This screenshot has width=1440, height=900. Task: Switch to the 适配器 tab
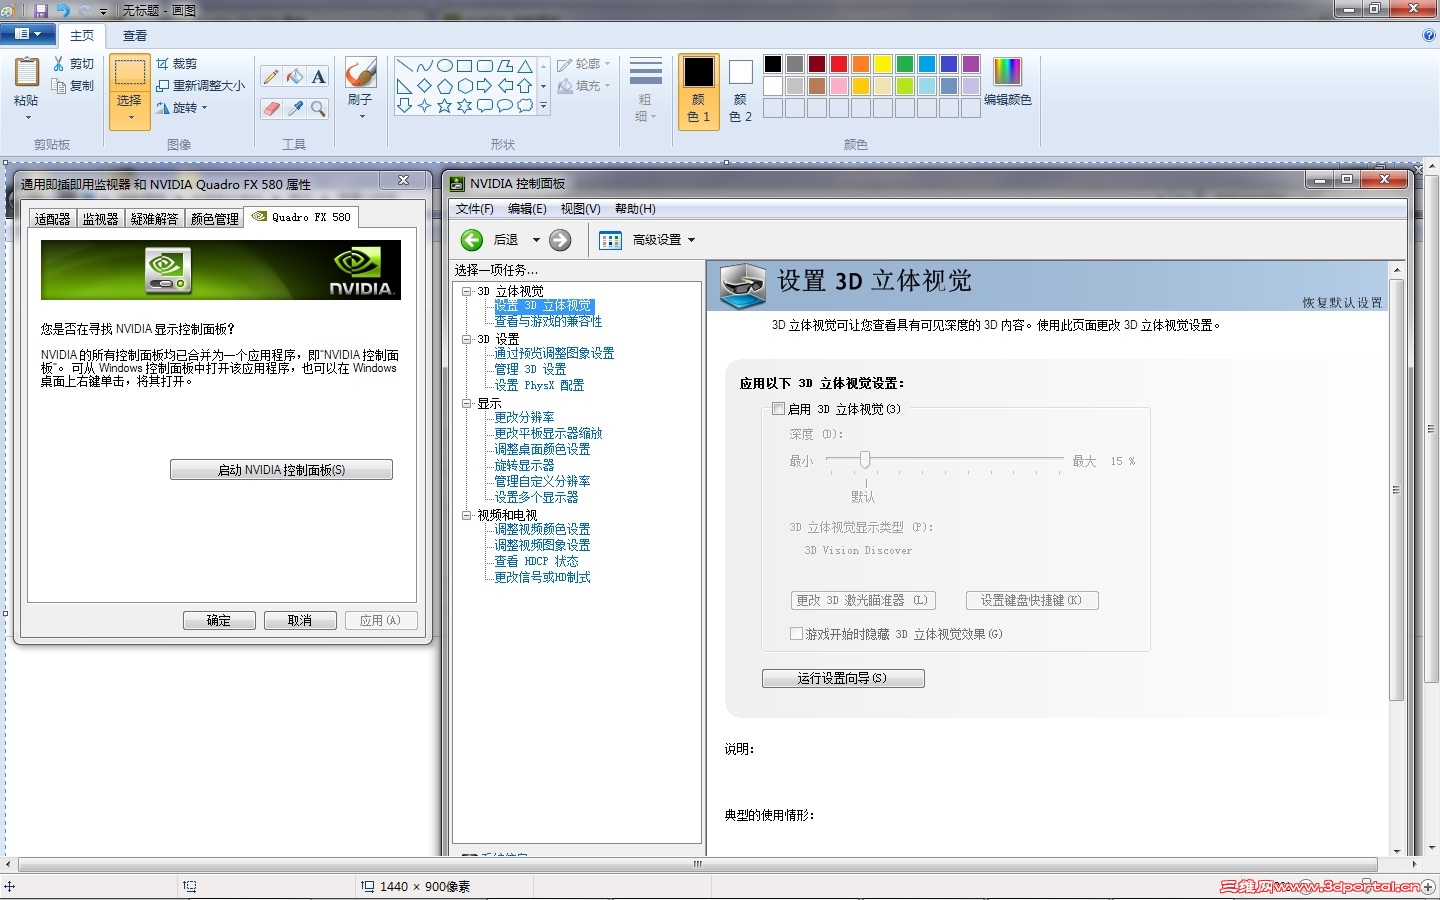tap(53, 219)
